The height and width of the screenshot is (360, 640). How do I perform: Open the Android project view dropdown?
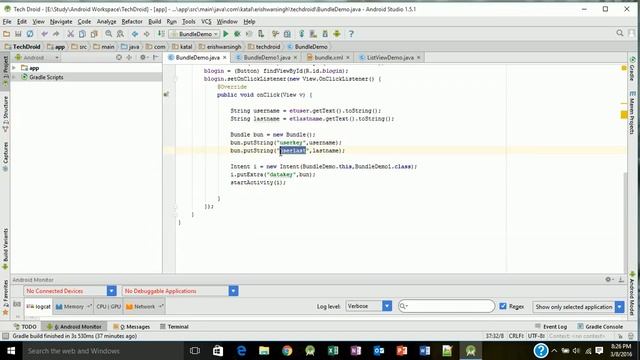coord(37,58)
